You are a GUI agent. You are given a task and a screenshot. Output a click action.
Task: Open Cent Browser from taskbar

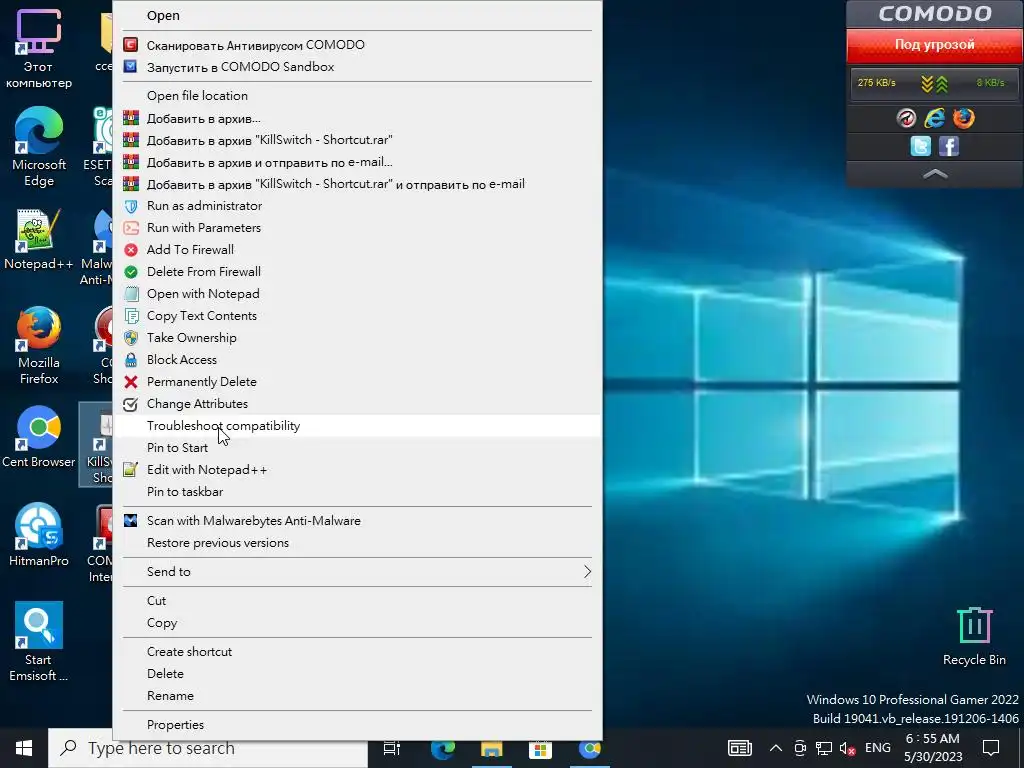pos(590,748)
